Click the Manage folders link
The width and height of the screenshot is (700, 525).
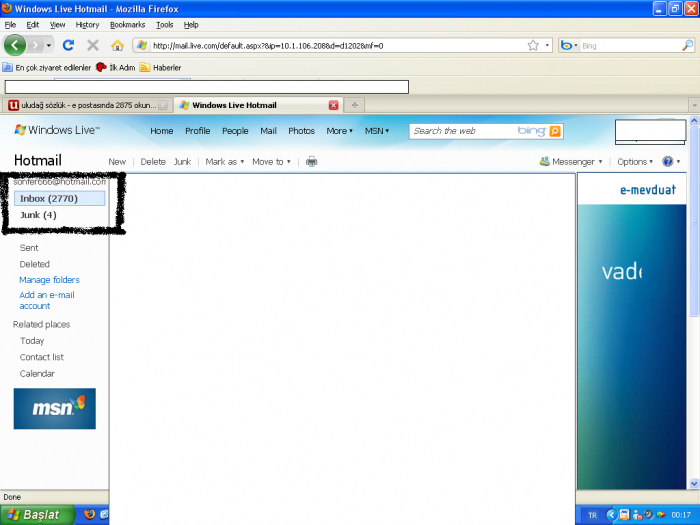[x=49, y=280]
